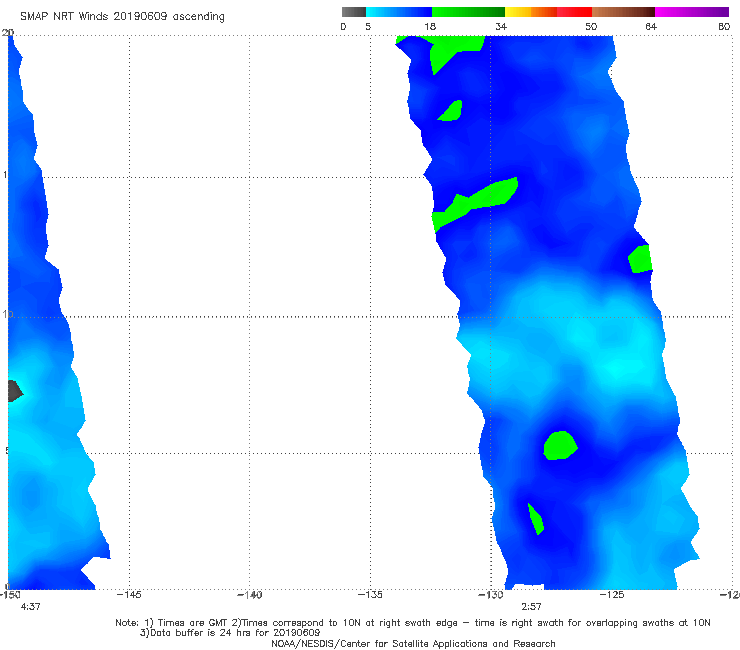The height and width of the screenshot is (650, 740).
Task: Click the longitude label '-150'
Action: tap(9, 595)
